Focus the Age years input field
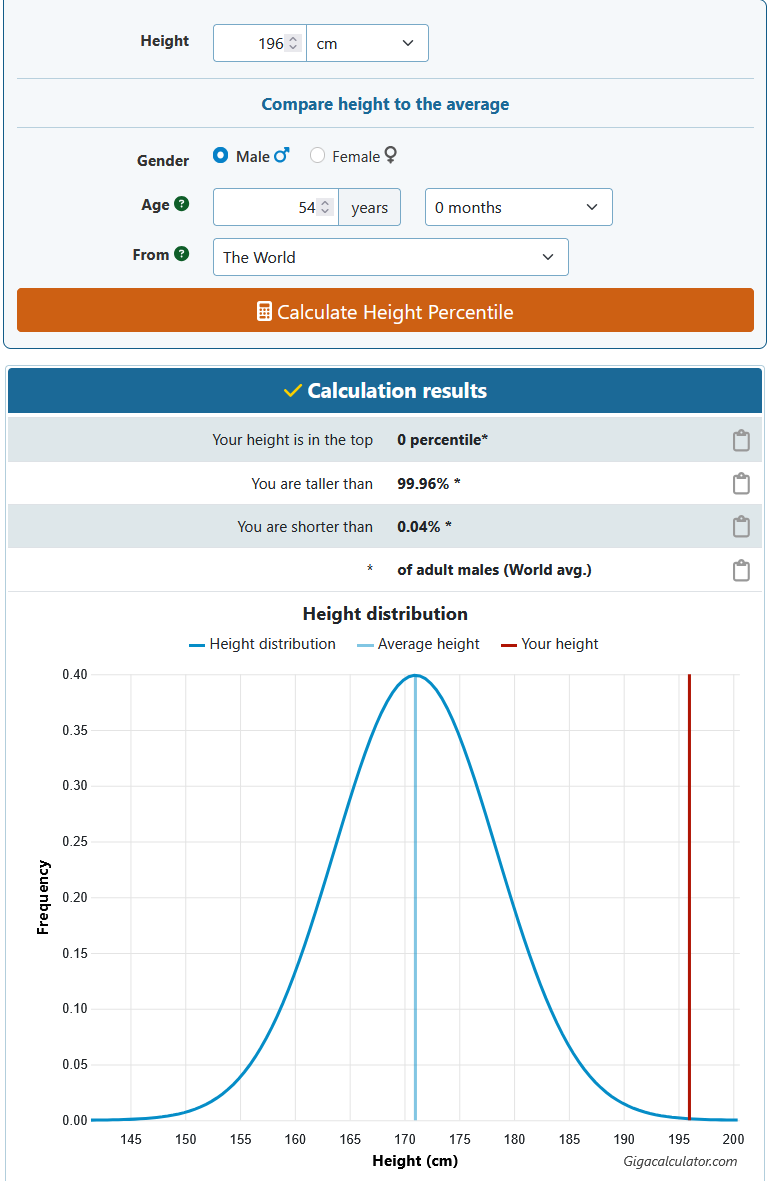Viewport: 767px width, 1181px height. (x=275, y=207)
